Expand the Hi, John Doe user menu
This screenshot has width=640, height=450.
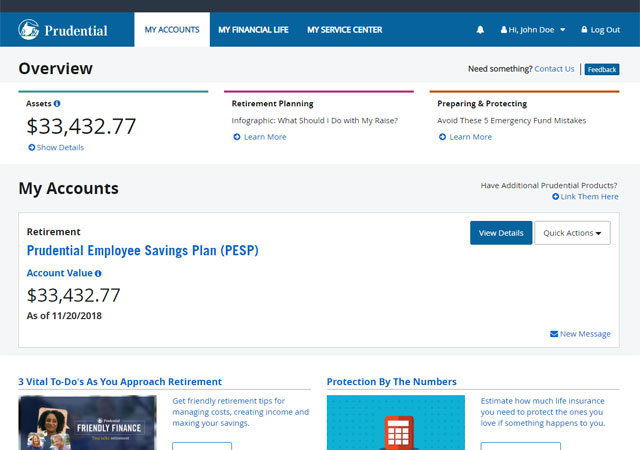point(533,30)
